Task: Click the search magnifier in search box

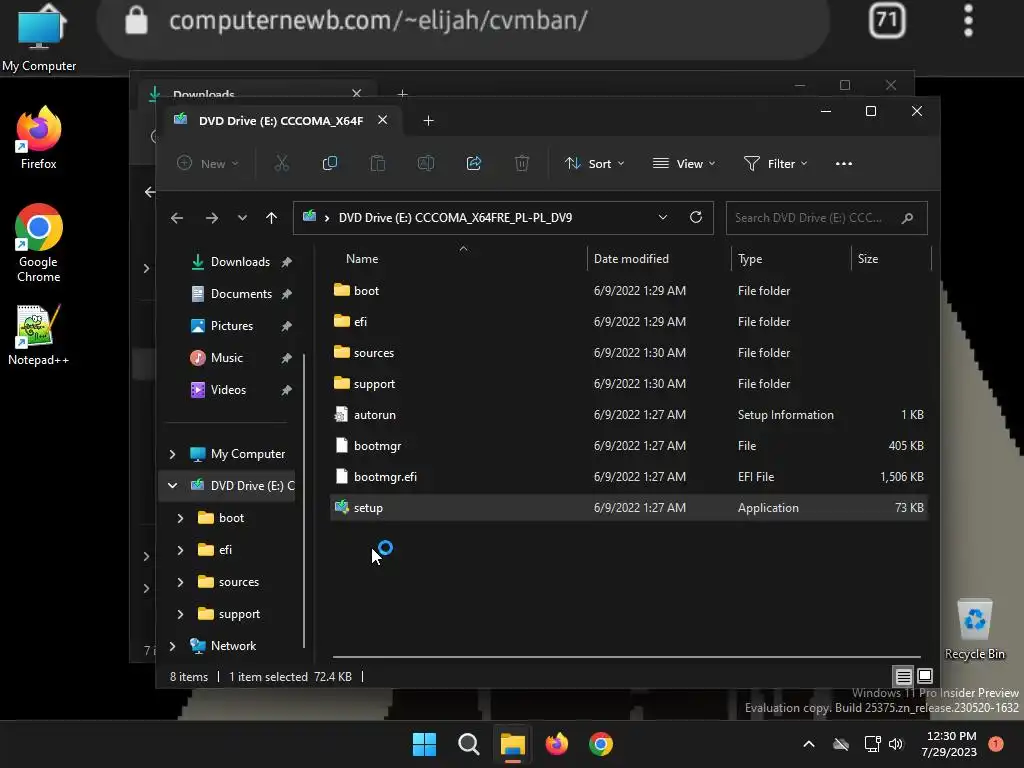Action: coord(907,218)
